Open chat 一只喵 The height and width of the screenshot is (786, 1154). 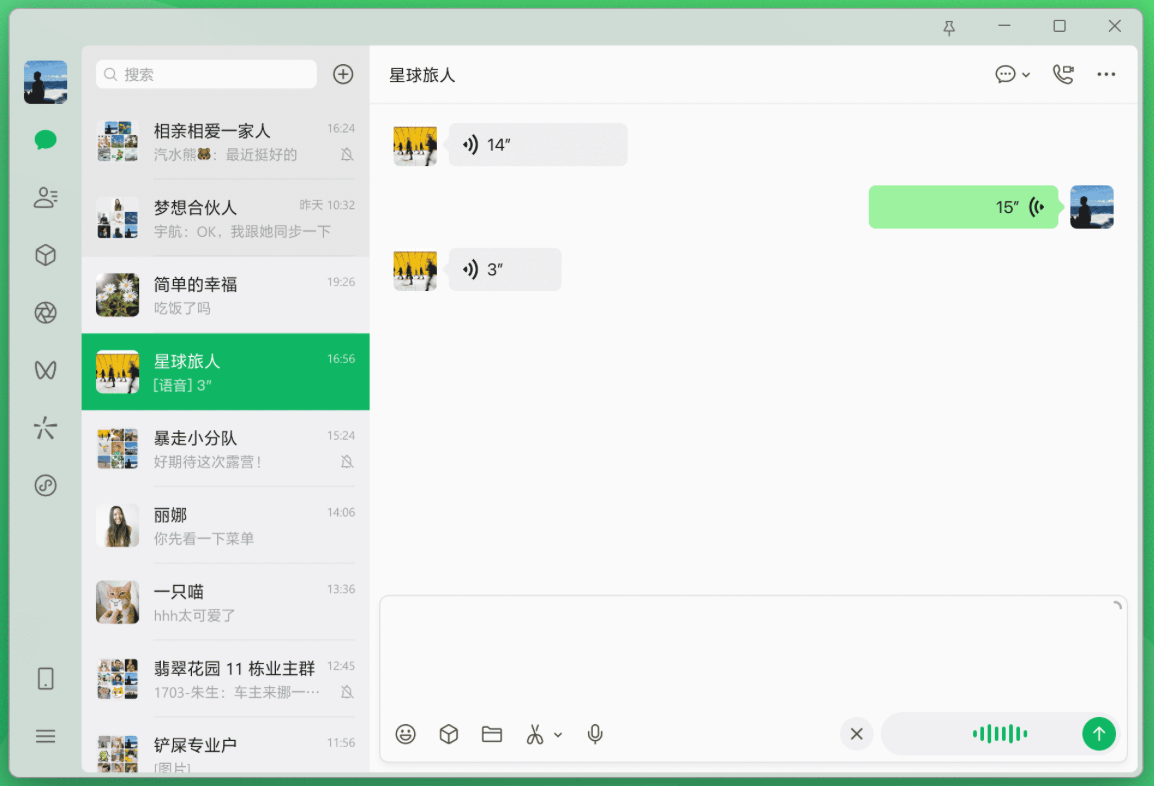pos(225,602)
